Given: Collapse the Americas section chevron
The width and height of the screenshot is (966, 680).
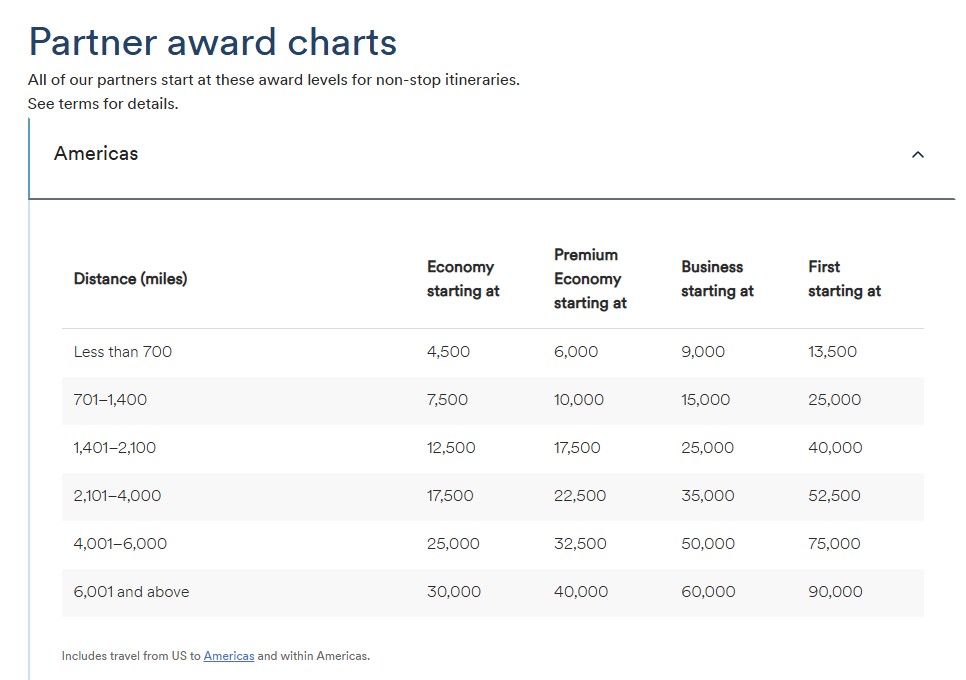Looking at the screenshot, I should point(917,155).
